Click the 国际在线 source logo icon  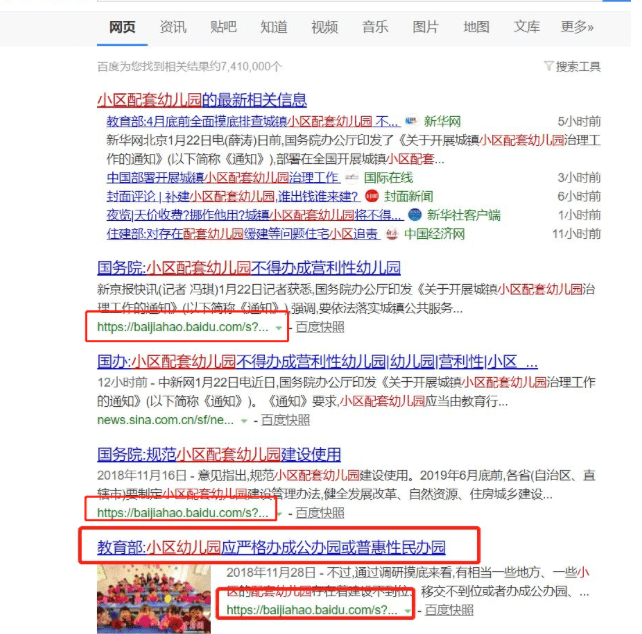(x=351, y=177)
